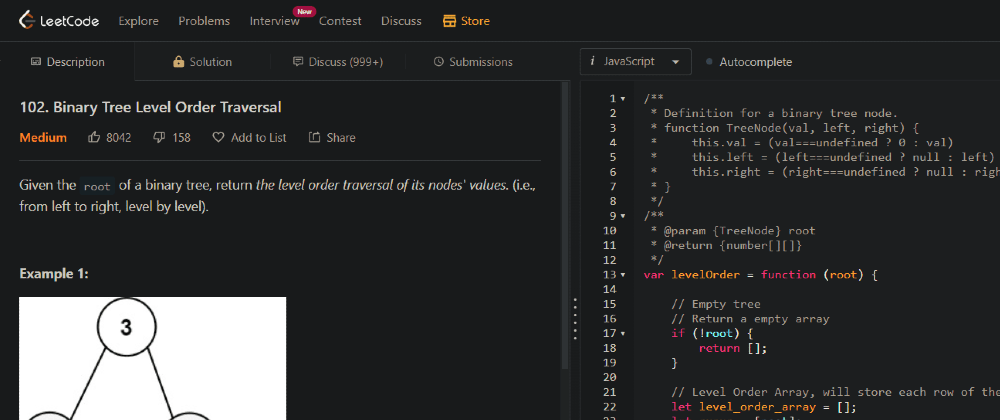The image size is (1000, 420).
Task: Click the @return {number[][]} line
Action: point(726,245)
